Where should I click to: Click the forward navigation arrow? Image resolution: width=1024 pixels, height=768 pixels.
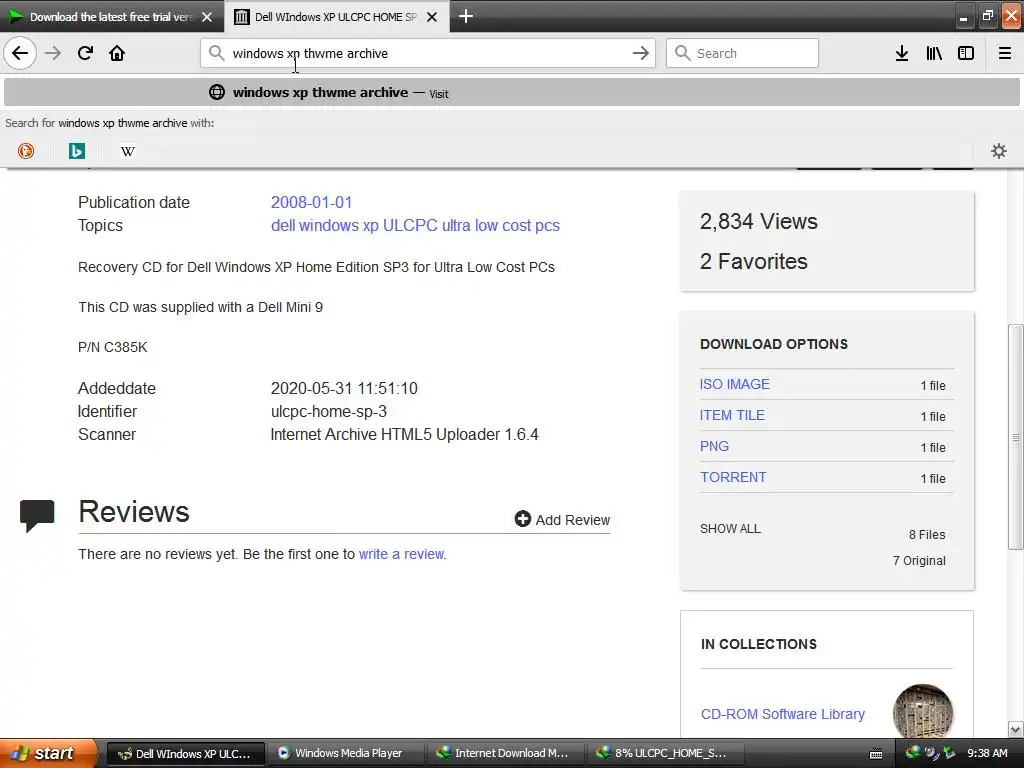(53, 54)
